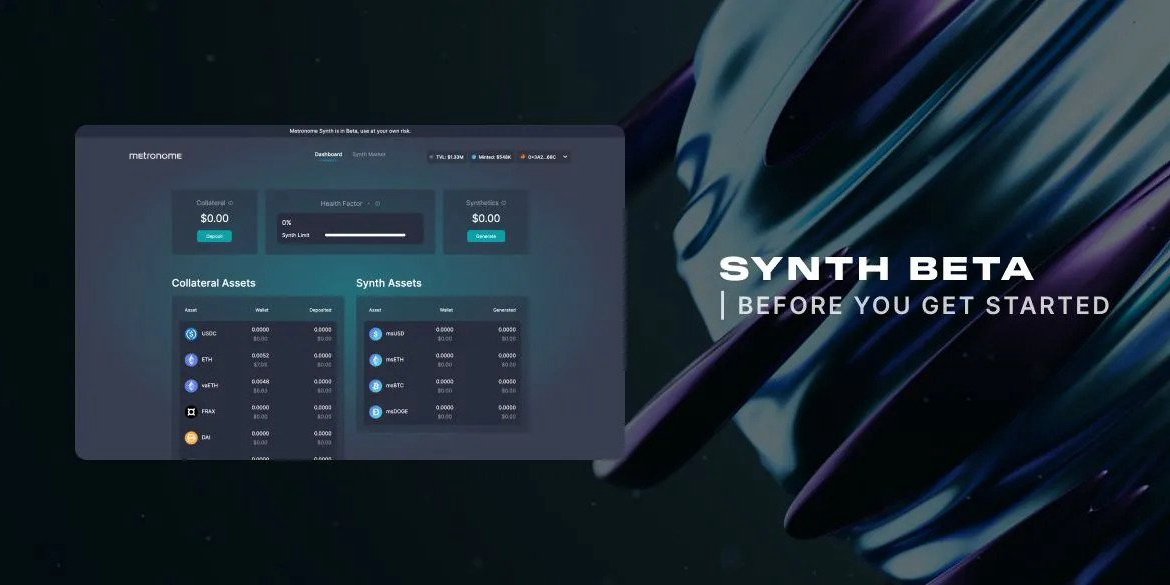Click the Synthetics info icon
1170x585 pixels.
(x=503, y=203)
